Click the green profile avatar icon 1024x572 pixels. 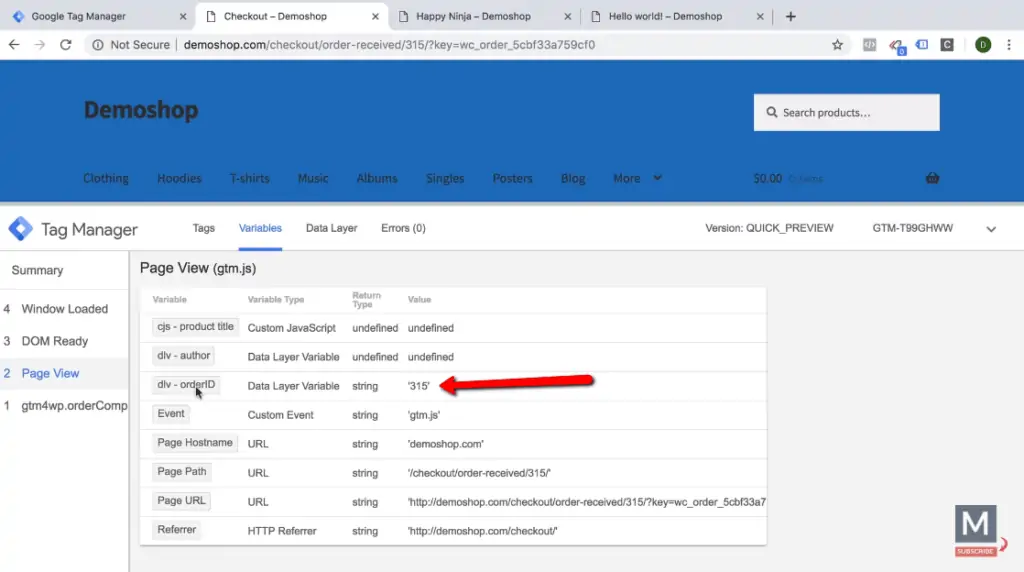pos(983,45)
